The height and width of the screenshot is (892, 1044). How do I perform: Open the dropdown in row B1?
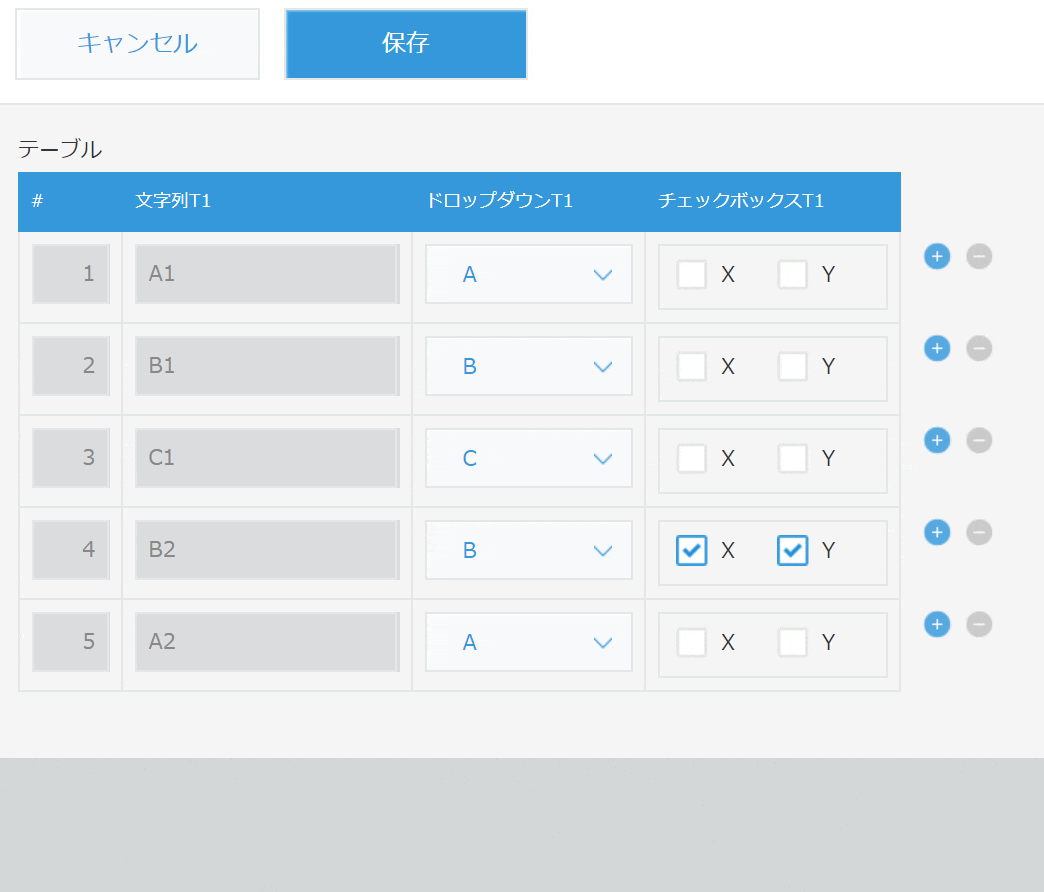[x=529, y=366]
